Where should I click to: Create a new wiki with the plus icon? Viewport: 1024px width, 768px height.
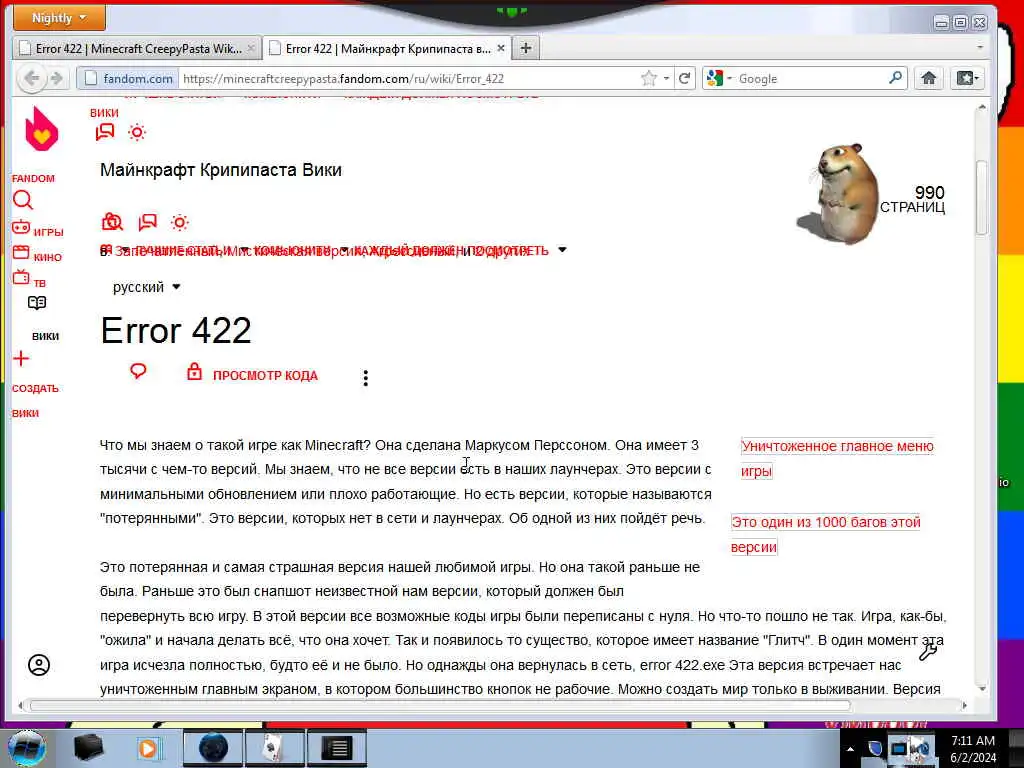tap(21, 359)
